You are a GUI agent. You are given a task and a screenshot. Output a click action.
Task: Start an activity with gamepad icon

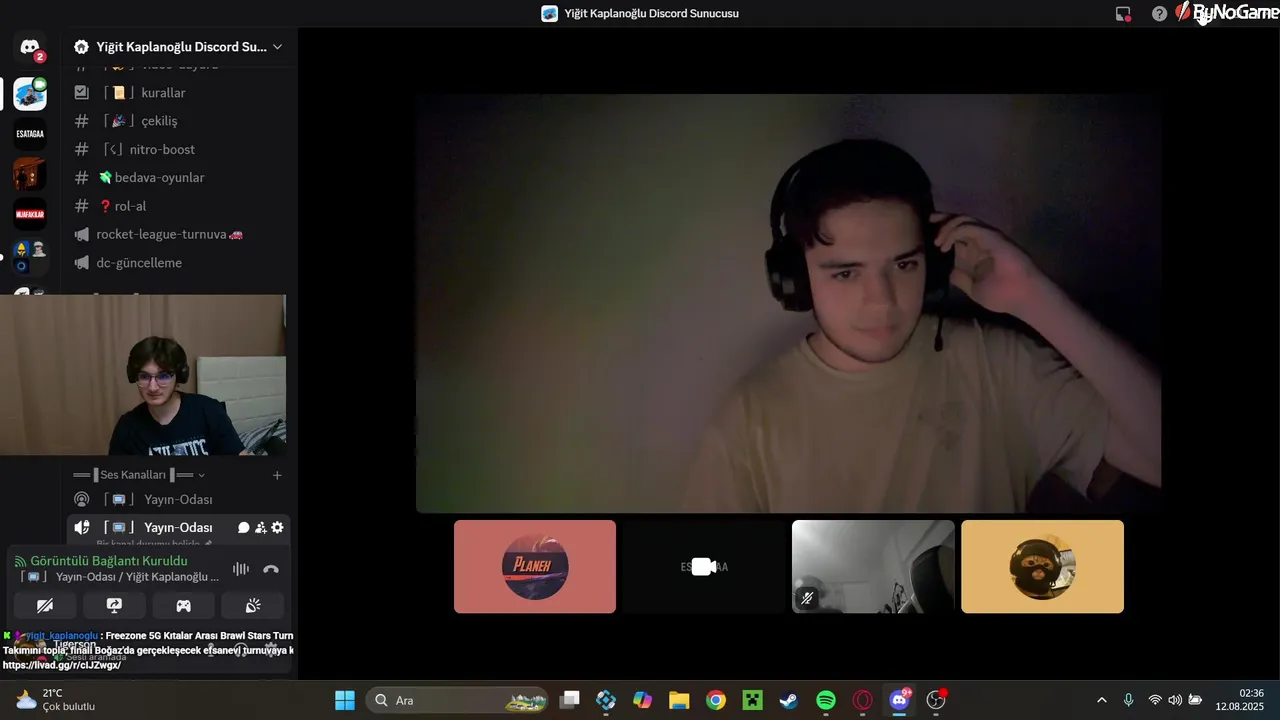[x=184, y=605]
